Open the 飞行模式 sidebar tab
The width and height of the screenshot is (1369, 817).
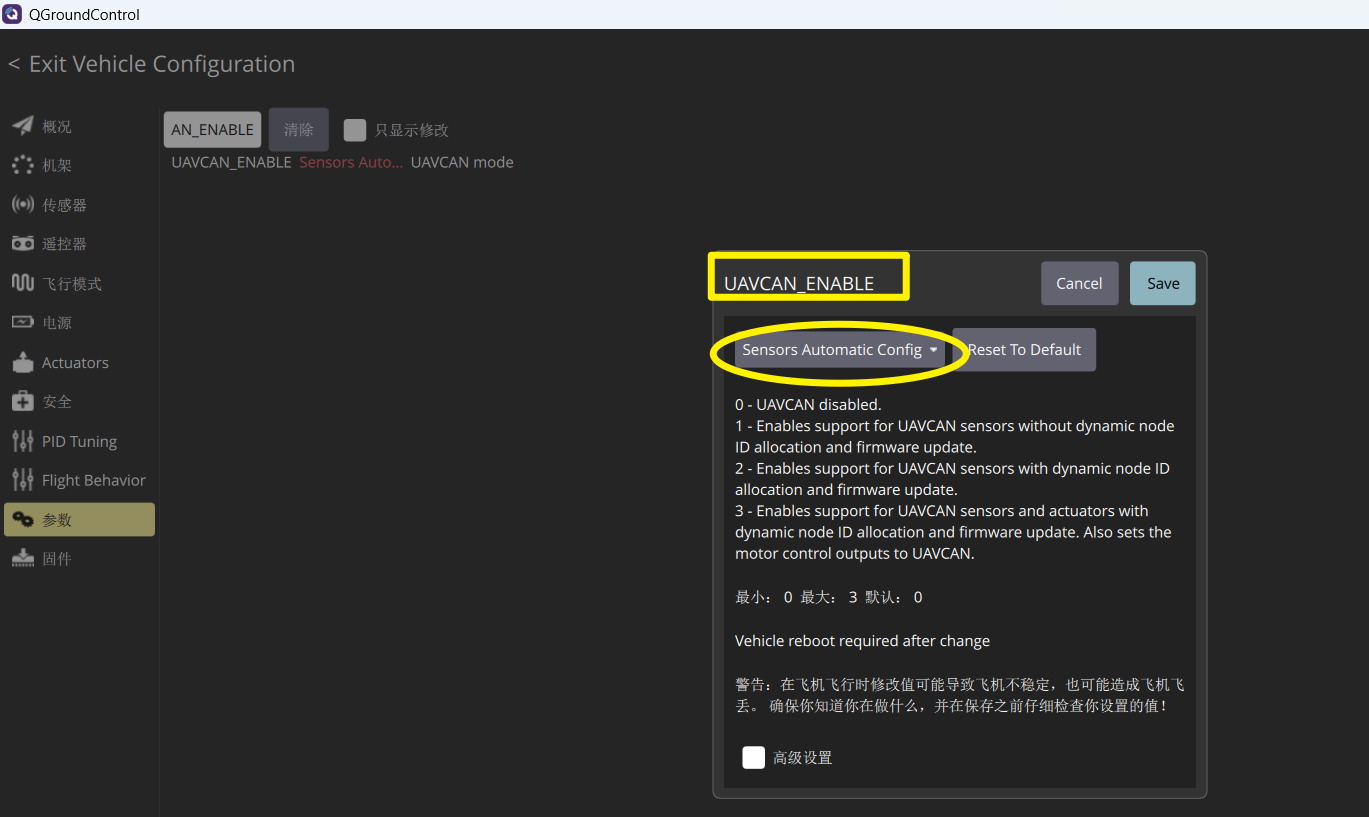[79, 283]
